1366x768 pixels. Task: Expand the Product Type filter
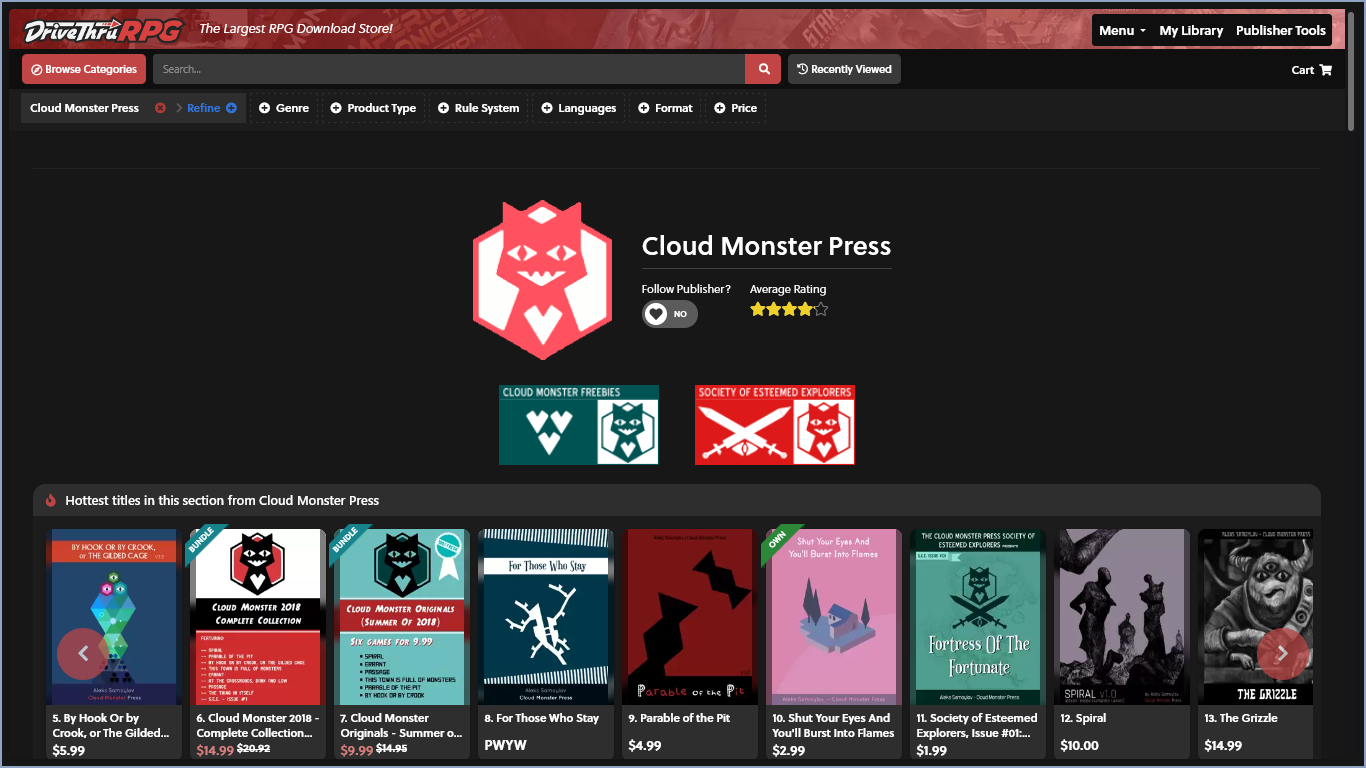click(372, 108)
